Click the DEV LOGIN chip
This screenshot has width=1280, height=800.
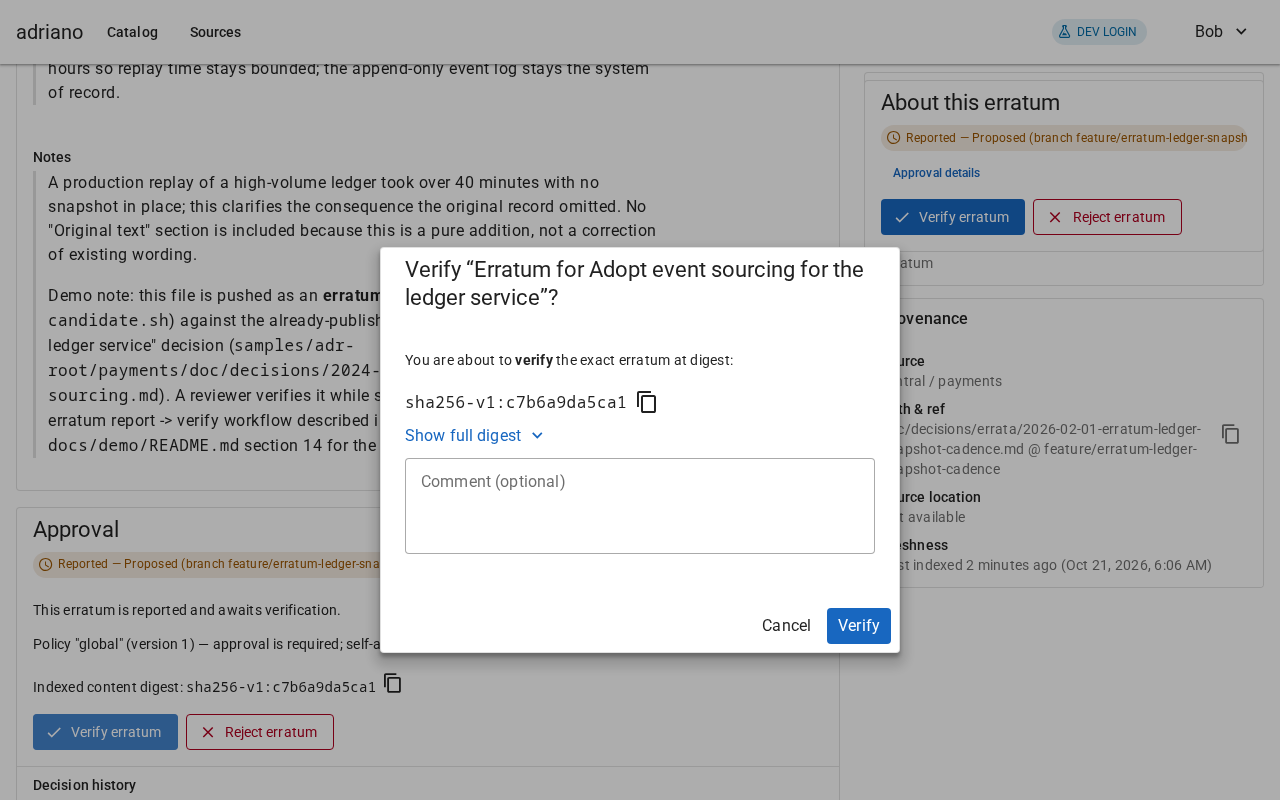[1099, 32]
